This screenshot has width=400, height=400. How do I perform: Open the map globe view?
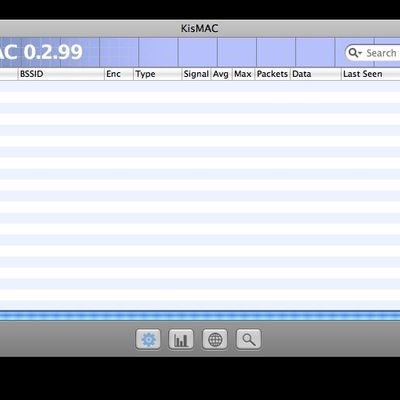click(215, 339)
